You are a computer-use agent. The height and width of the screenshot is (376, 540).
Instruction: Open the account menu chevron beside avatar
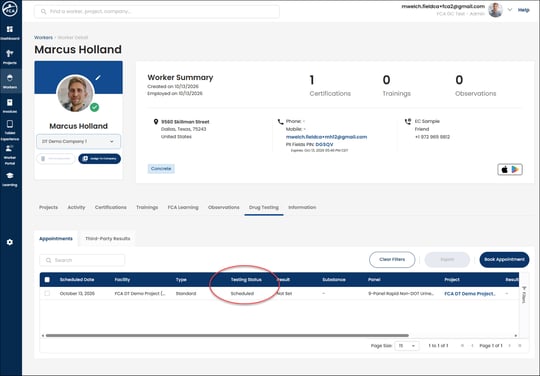pyautogui.click(x=510, y=10)
